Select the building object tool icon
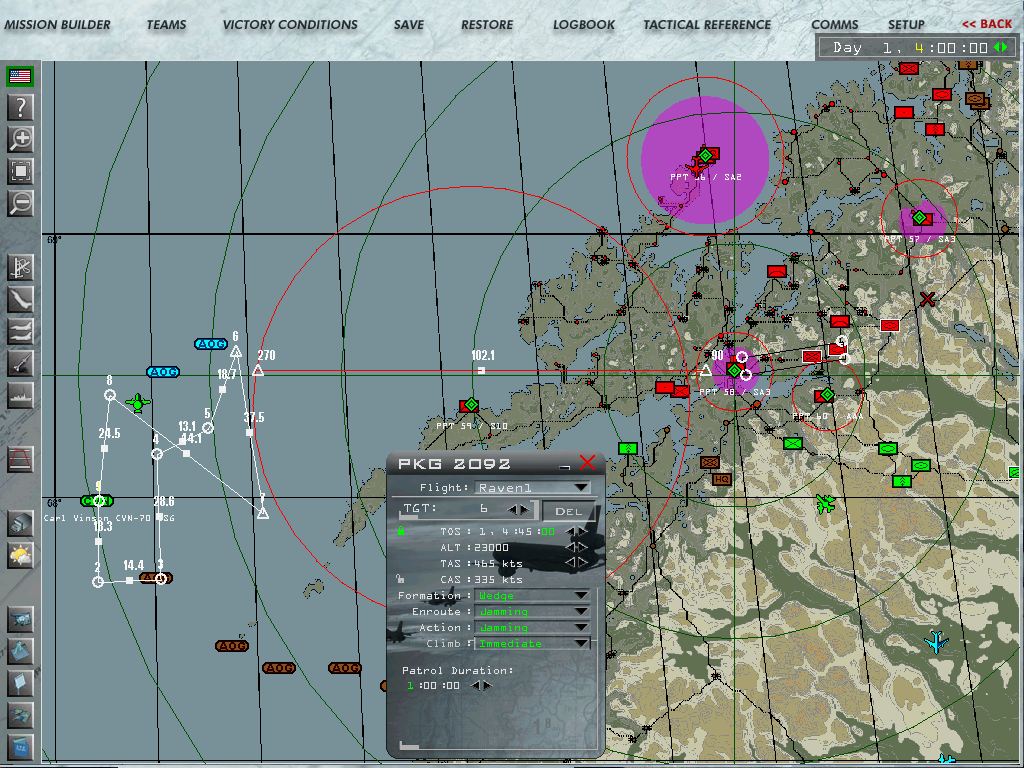 tap(20, 523)
